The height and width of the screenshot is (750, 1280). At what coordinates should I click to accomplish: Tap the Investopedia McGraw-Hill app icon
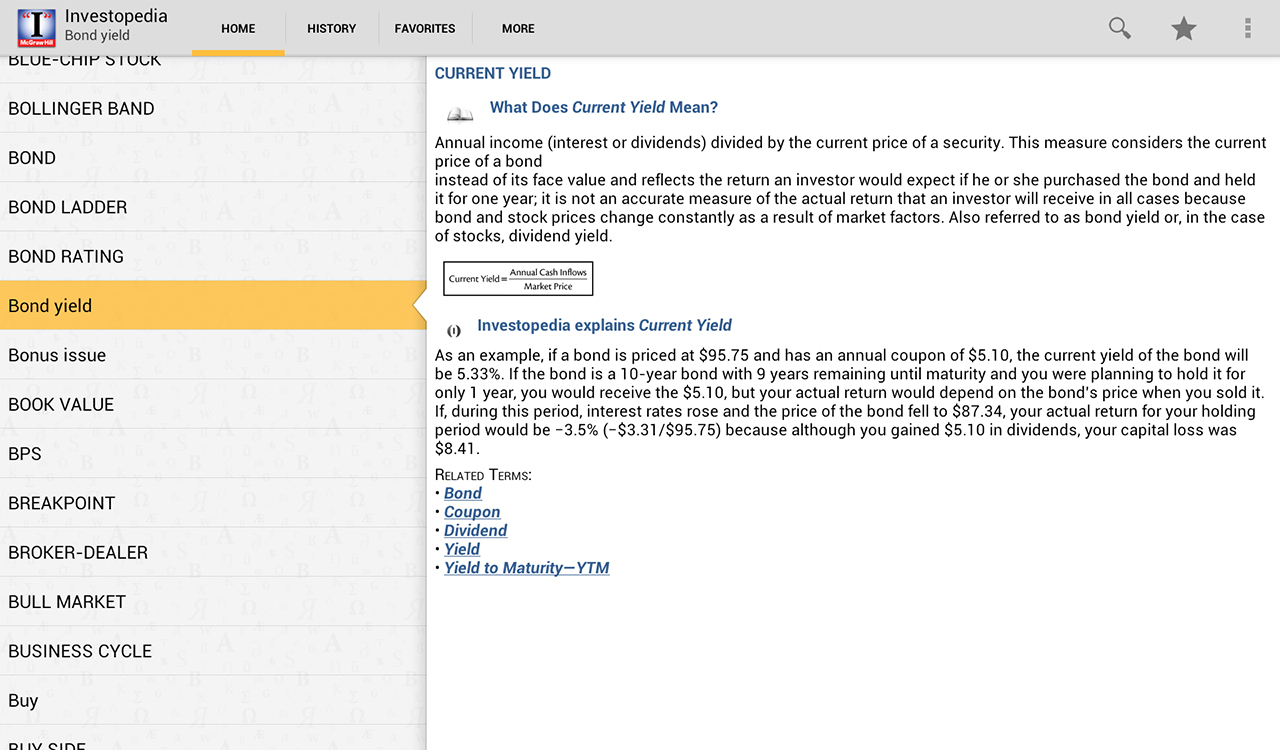pos(37,28)
